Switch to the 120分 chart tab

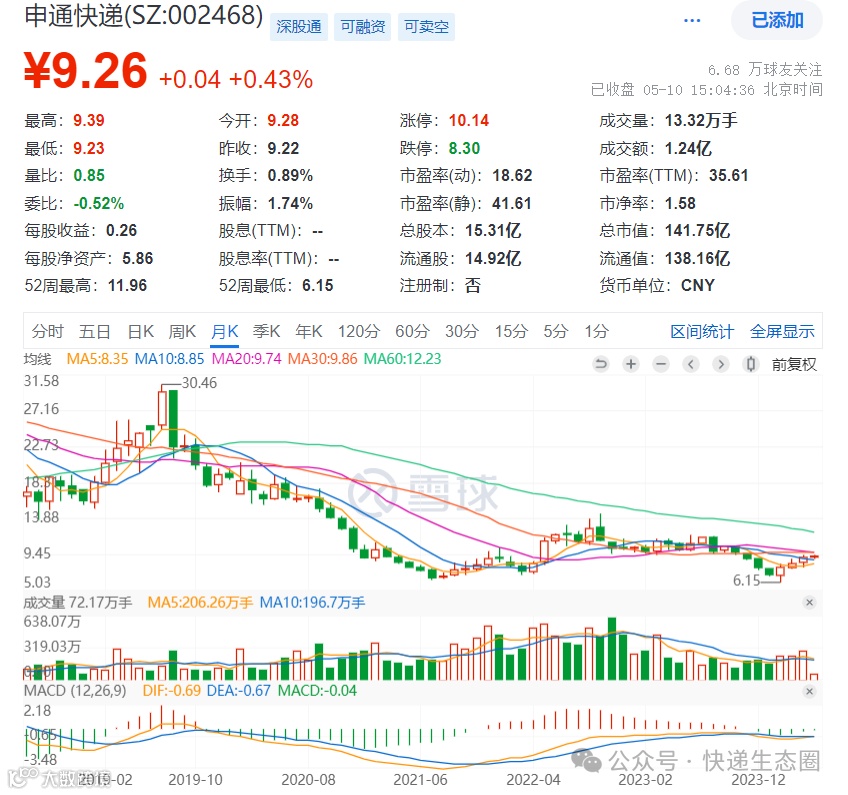coord(359,331)
